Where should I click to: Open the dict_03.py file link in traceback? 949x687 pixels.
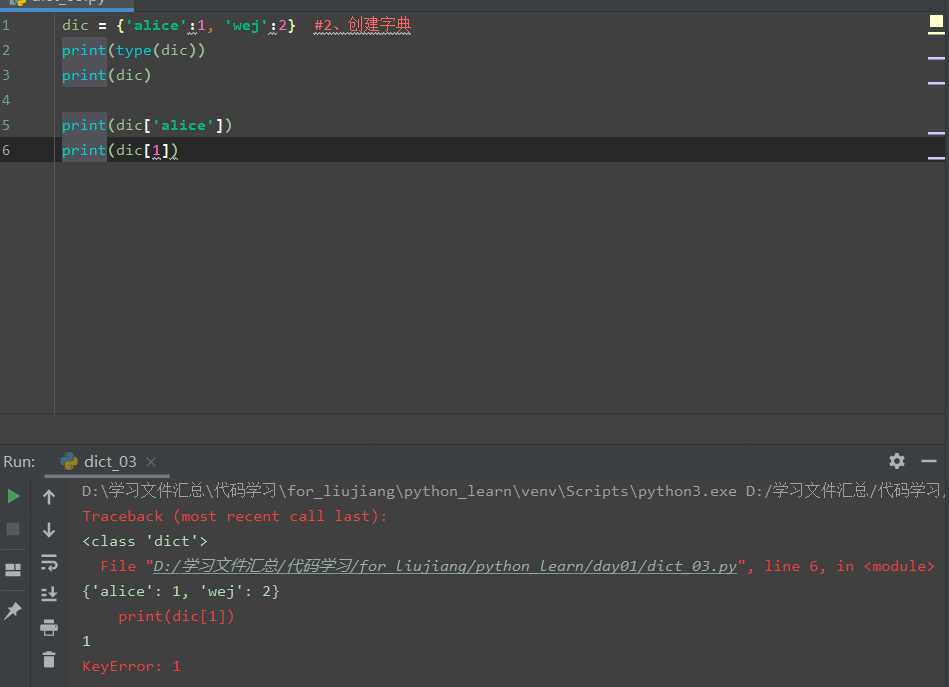[445, 567]
